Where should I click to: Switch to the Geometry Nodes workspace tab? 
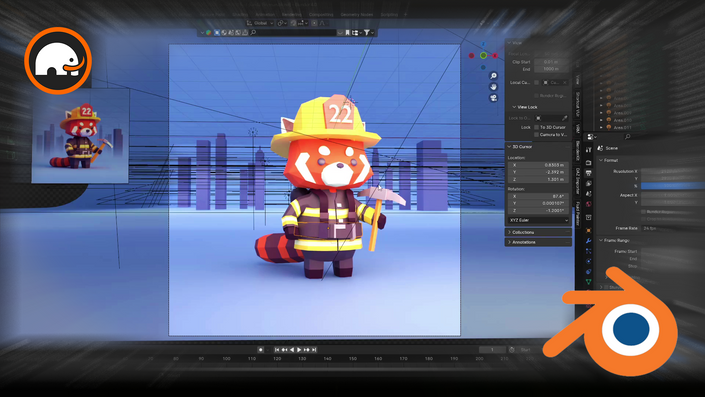(356, 14)
